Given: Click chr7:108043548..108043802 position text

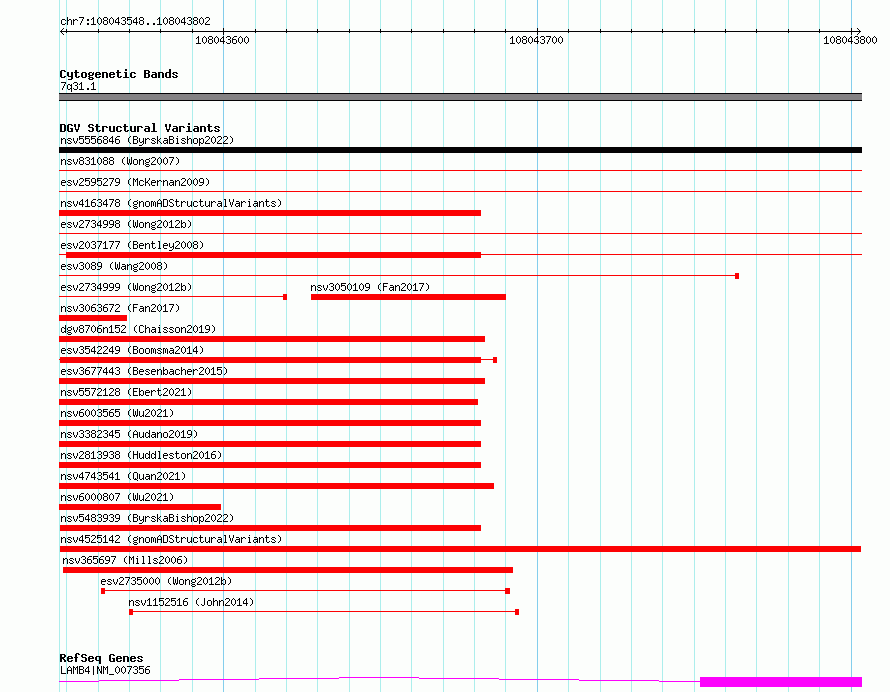Looking at the screenshot, I should 135,21.
